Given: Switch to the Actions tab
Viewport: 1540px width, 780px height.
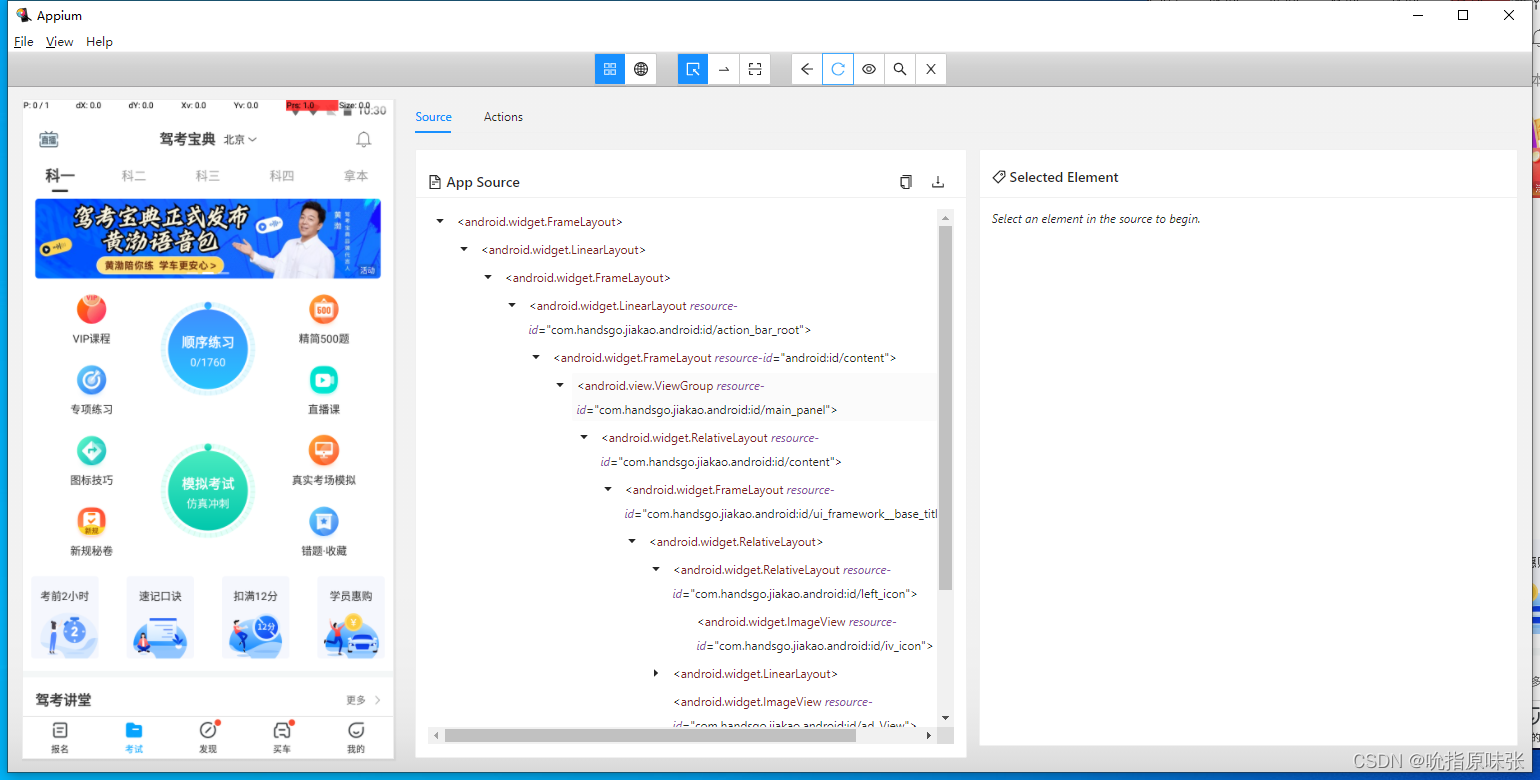Looking at the screenshot, I should 503,117.
